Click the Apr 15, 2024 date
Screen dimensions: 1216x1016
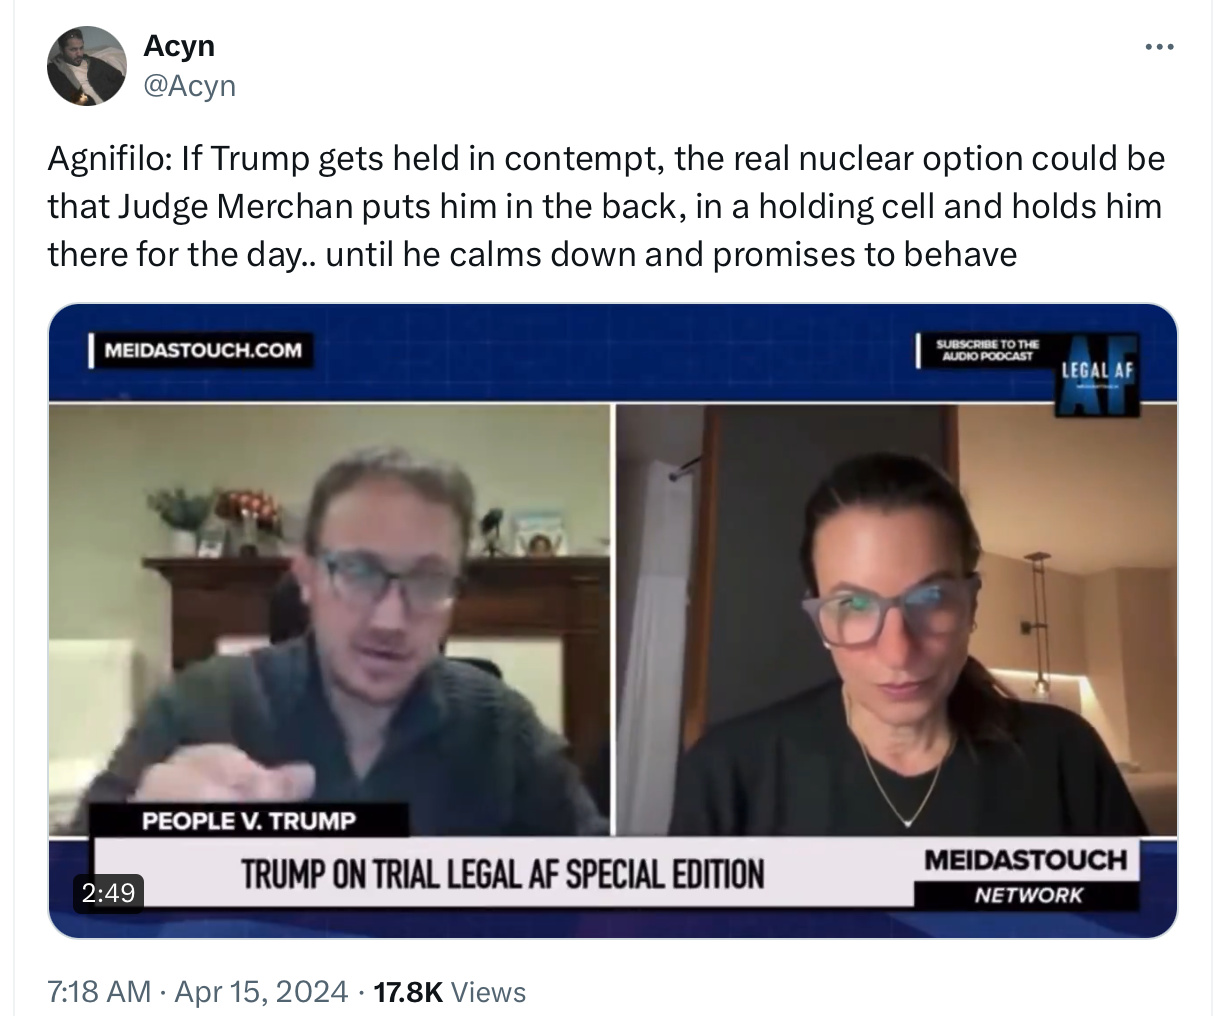[260, 992]
